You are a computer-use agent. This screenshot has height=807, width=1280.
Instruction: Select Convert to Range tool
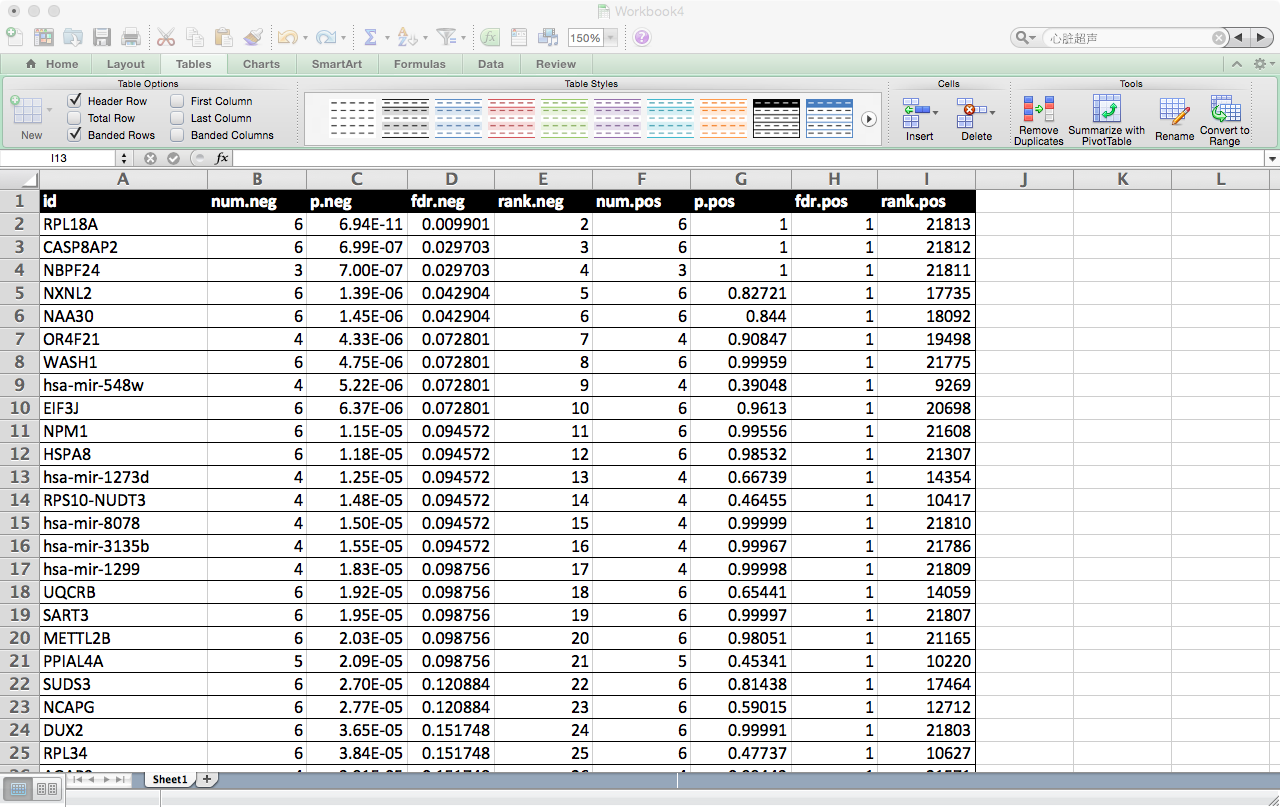(1224, 109)
